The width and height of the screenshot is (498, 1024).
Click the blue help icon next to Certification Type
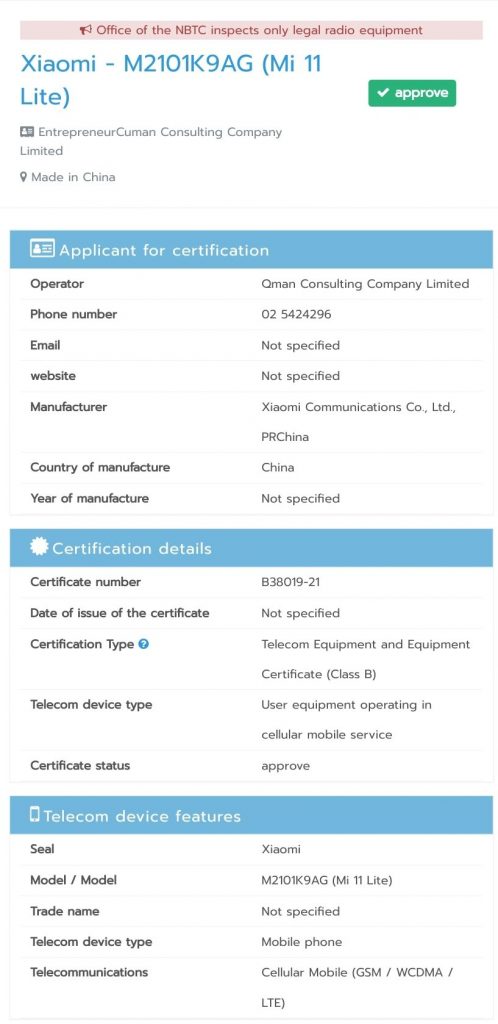coord(144,643)
